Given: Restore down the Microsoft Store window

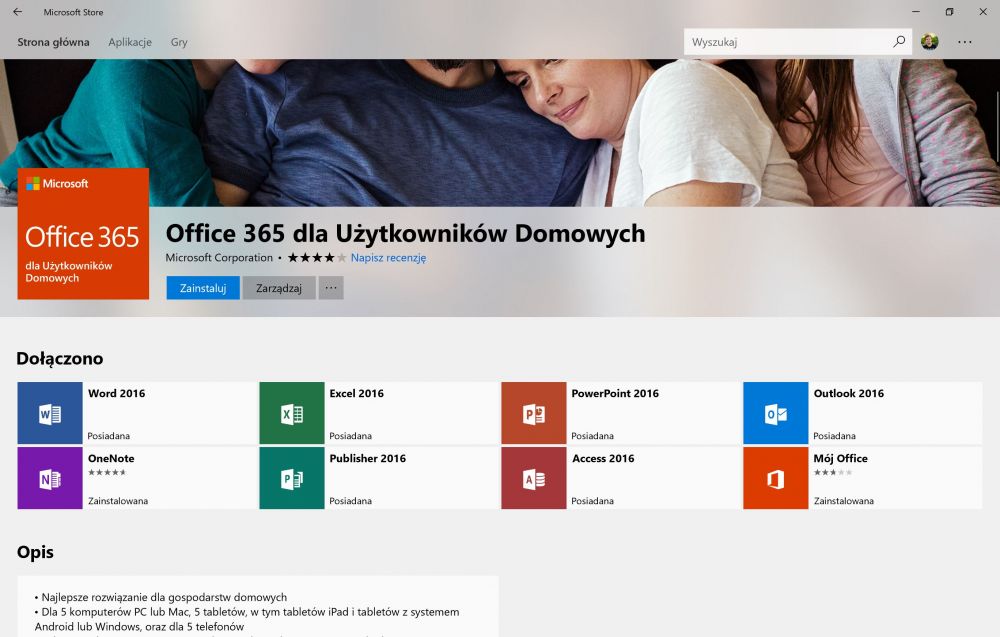Looking at the screenshot, I should [950, 11].
